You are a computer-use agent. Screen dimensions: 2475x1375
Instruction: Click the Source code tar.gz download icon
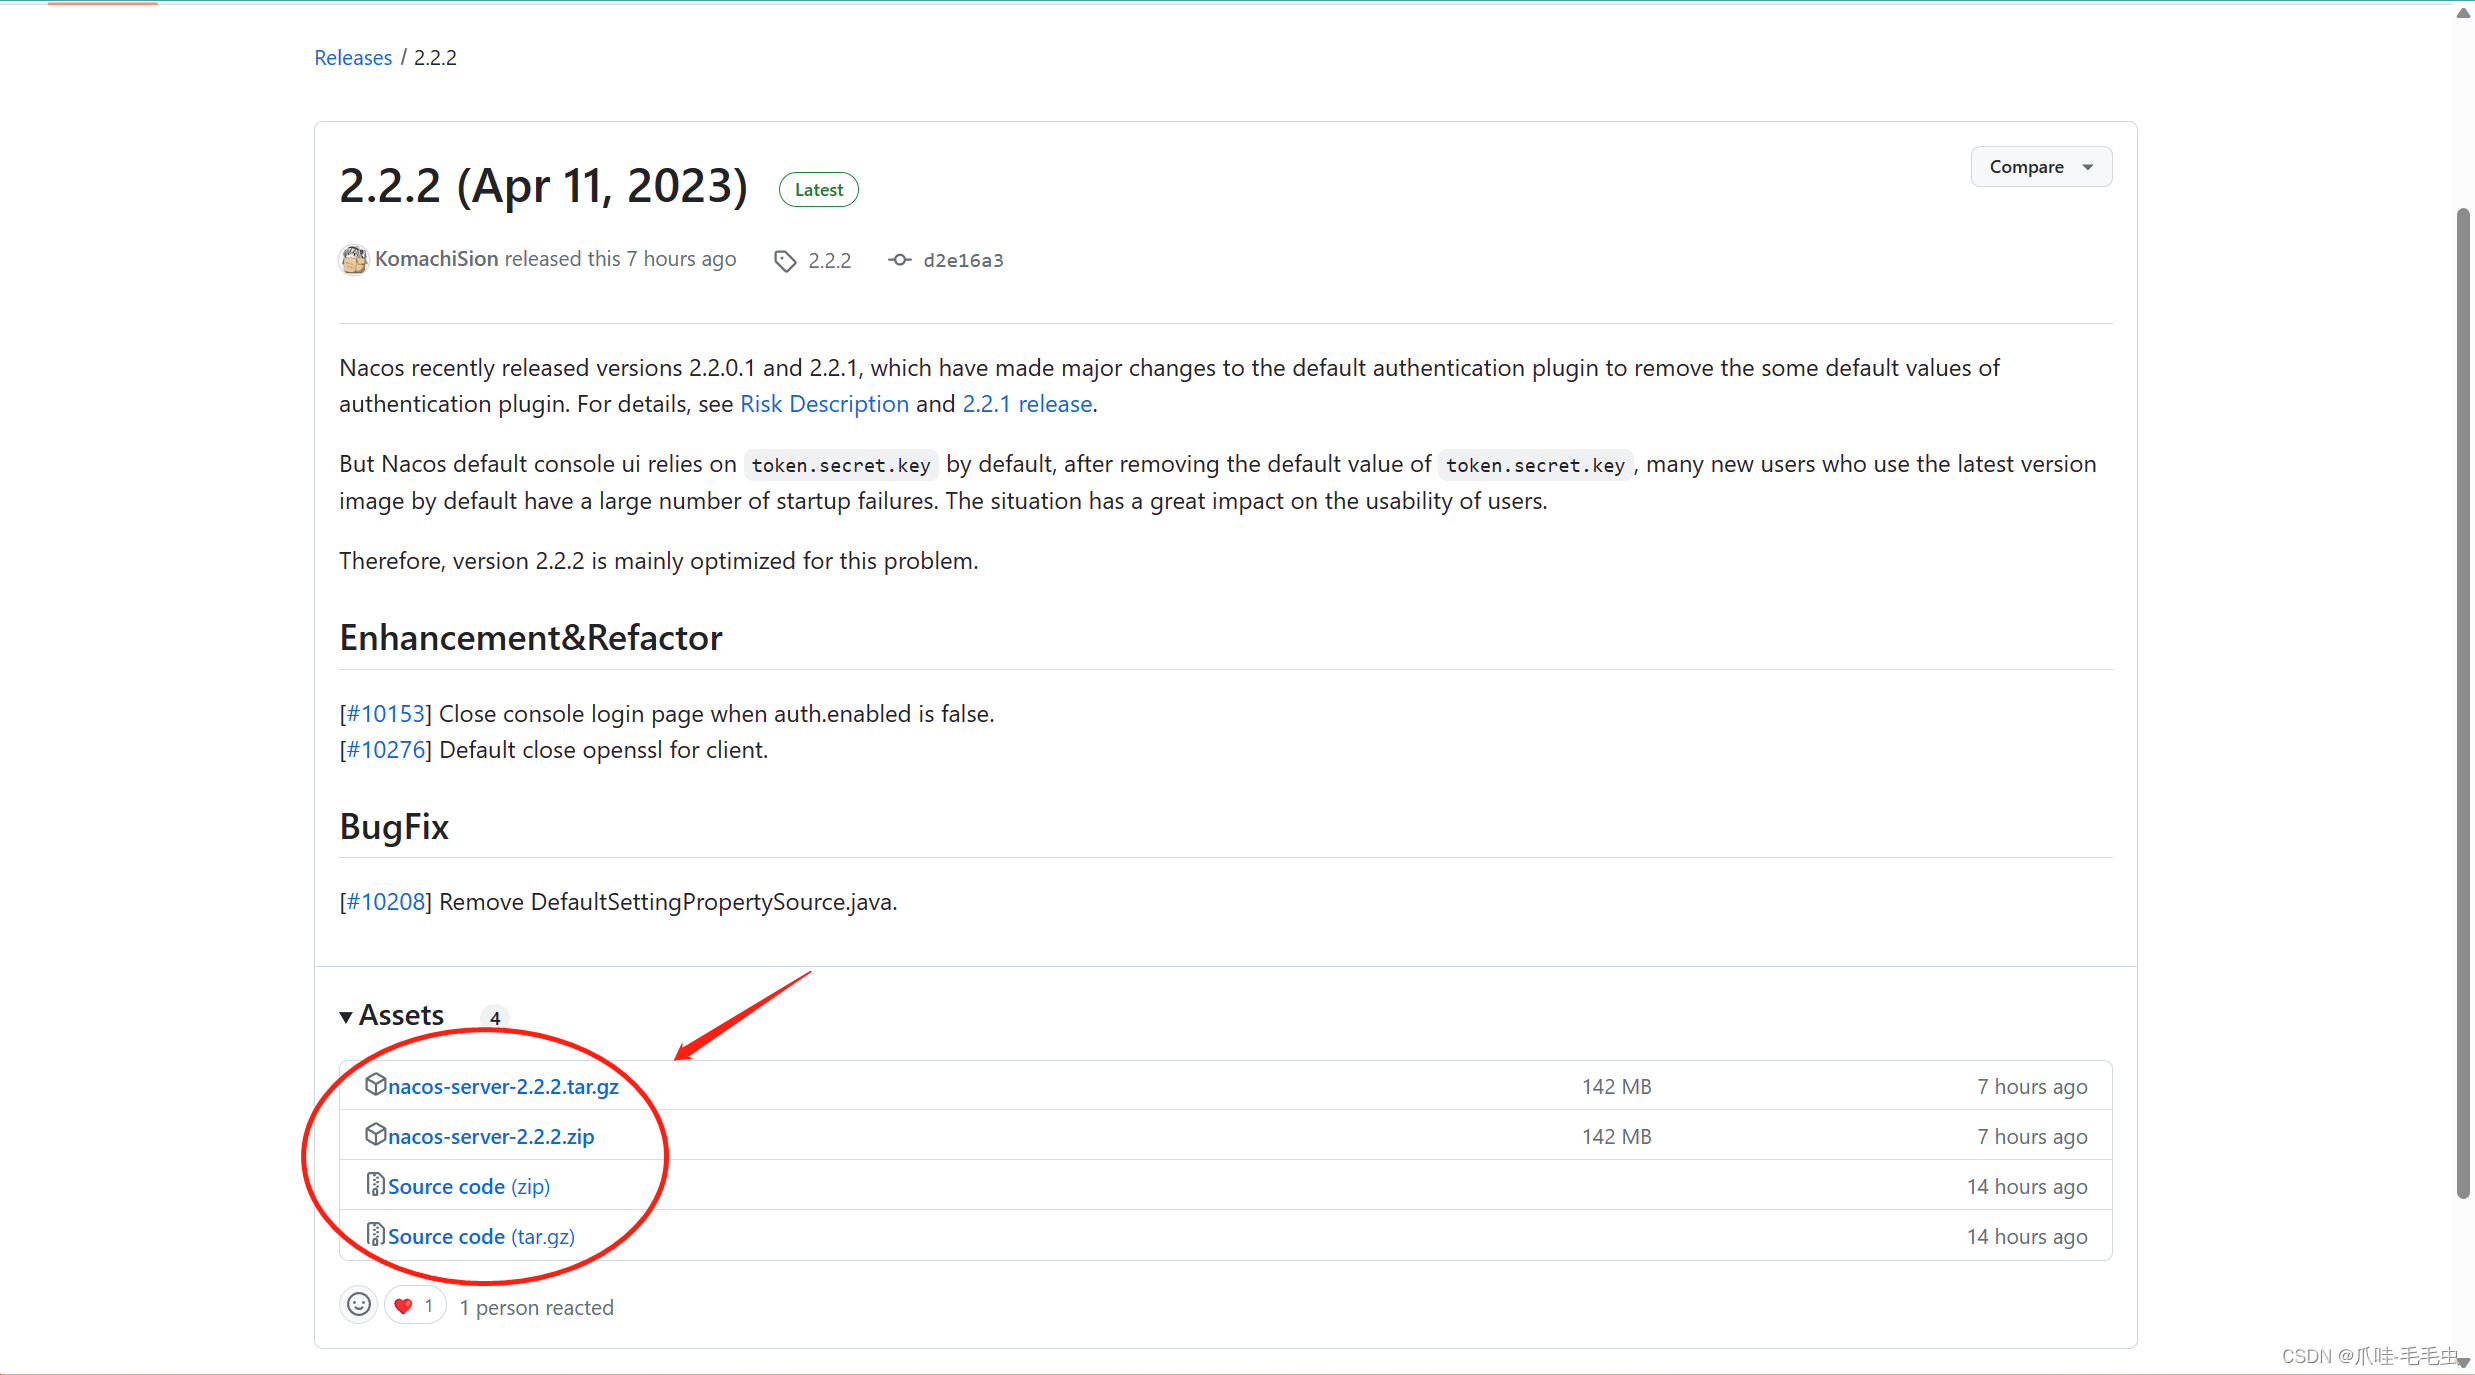pyautogui.click(x=372, y=1234)
